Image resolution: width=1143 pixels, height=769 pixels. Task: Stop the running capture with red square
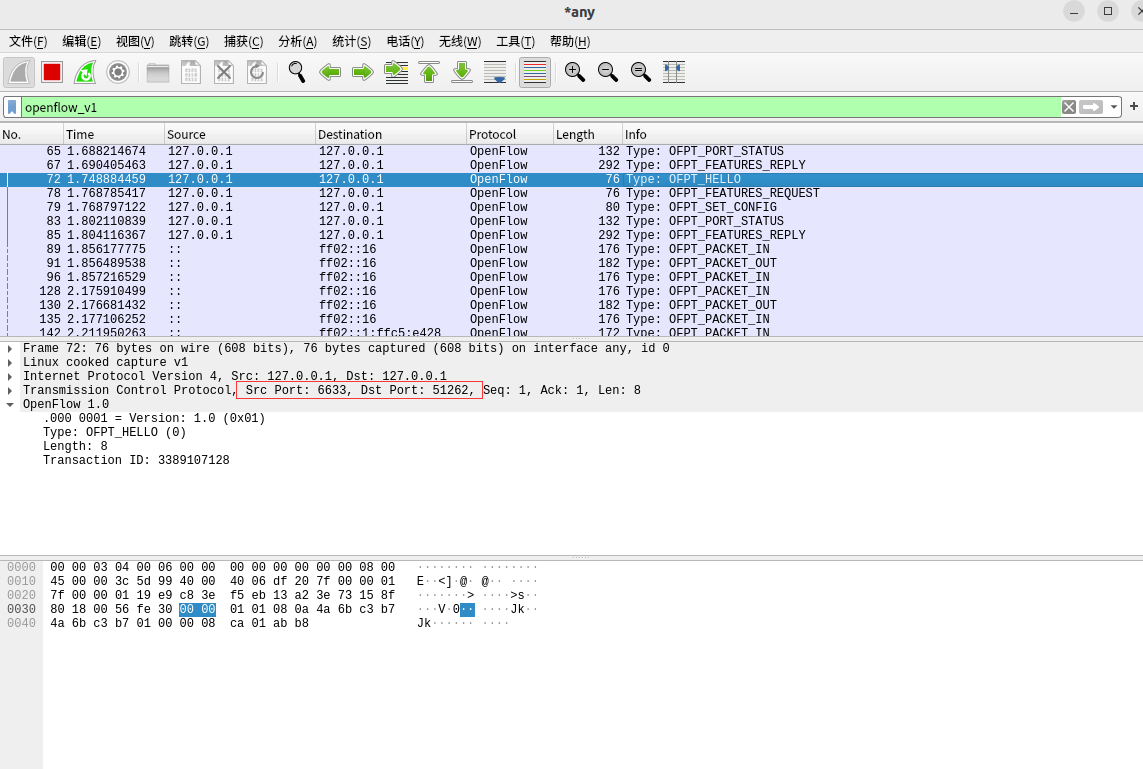coord(52,72)
